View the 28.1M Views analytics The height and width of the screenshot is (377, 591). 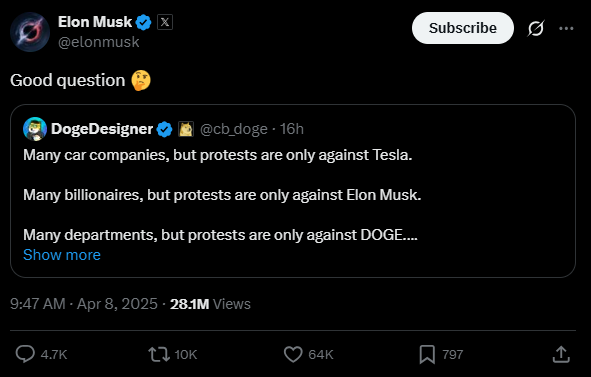(x=210, y=304)
